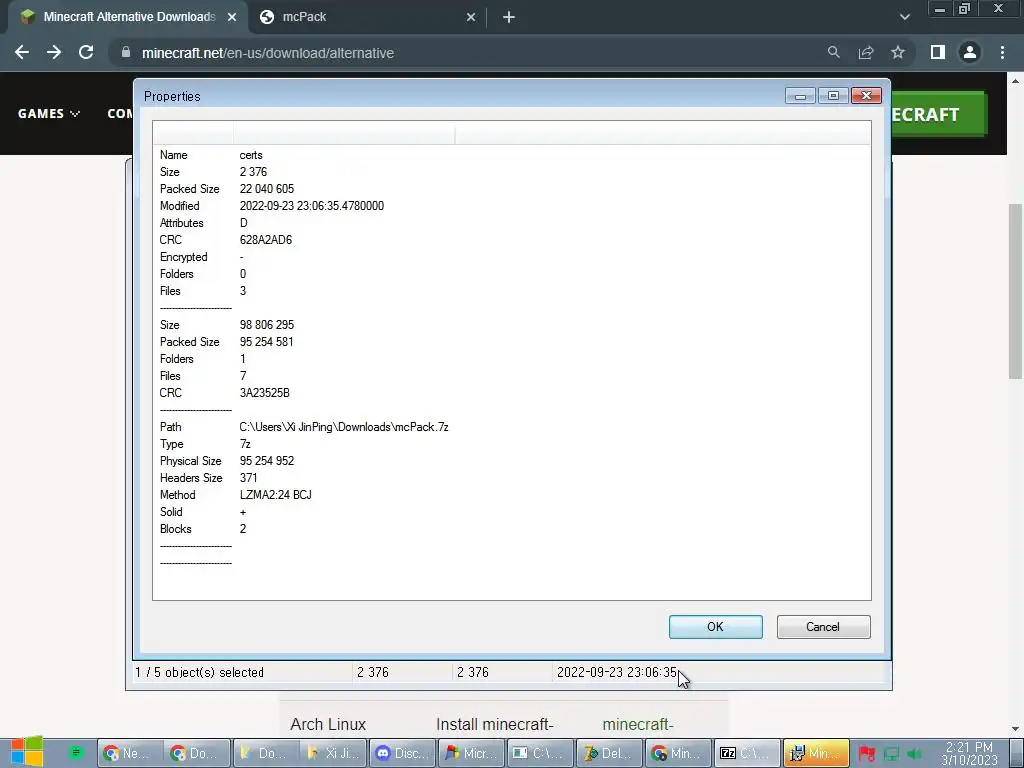Select the Packed Size value '95 254 581'
The image size is (1024, 768).
point(266,342)
